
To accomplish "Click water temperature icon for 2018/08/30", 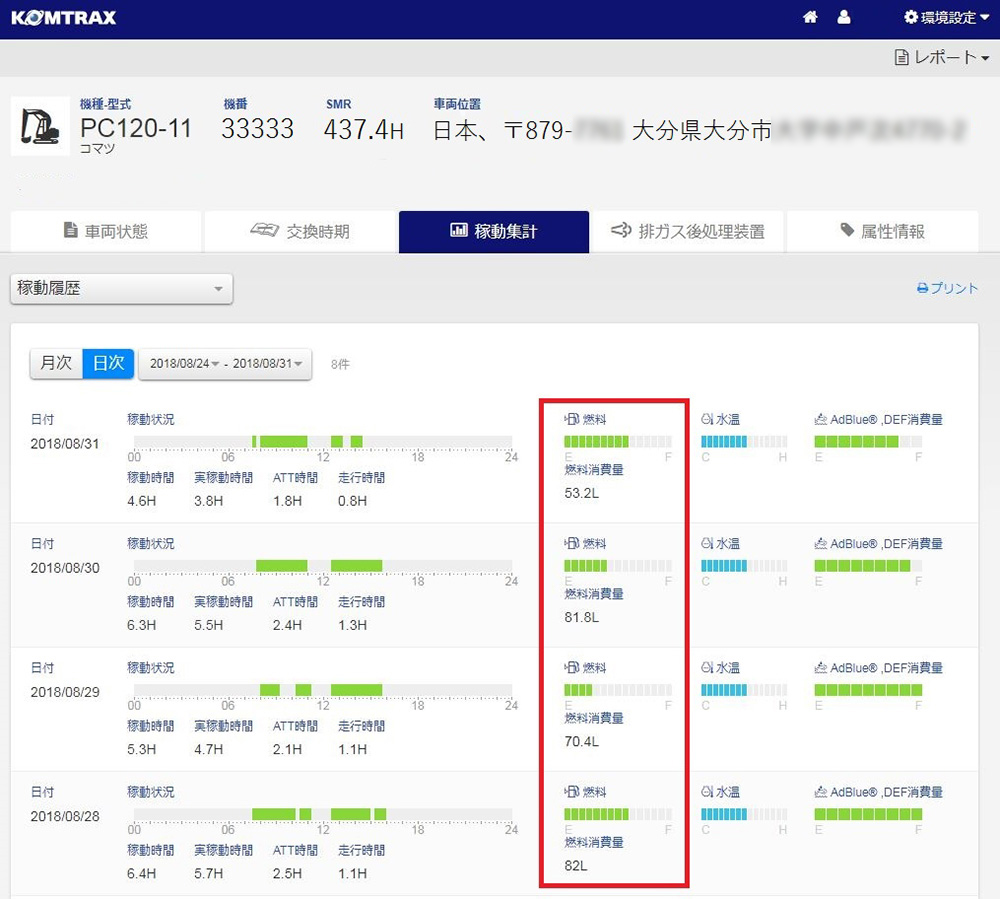I will click(x=708, y=544).
